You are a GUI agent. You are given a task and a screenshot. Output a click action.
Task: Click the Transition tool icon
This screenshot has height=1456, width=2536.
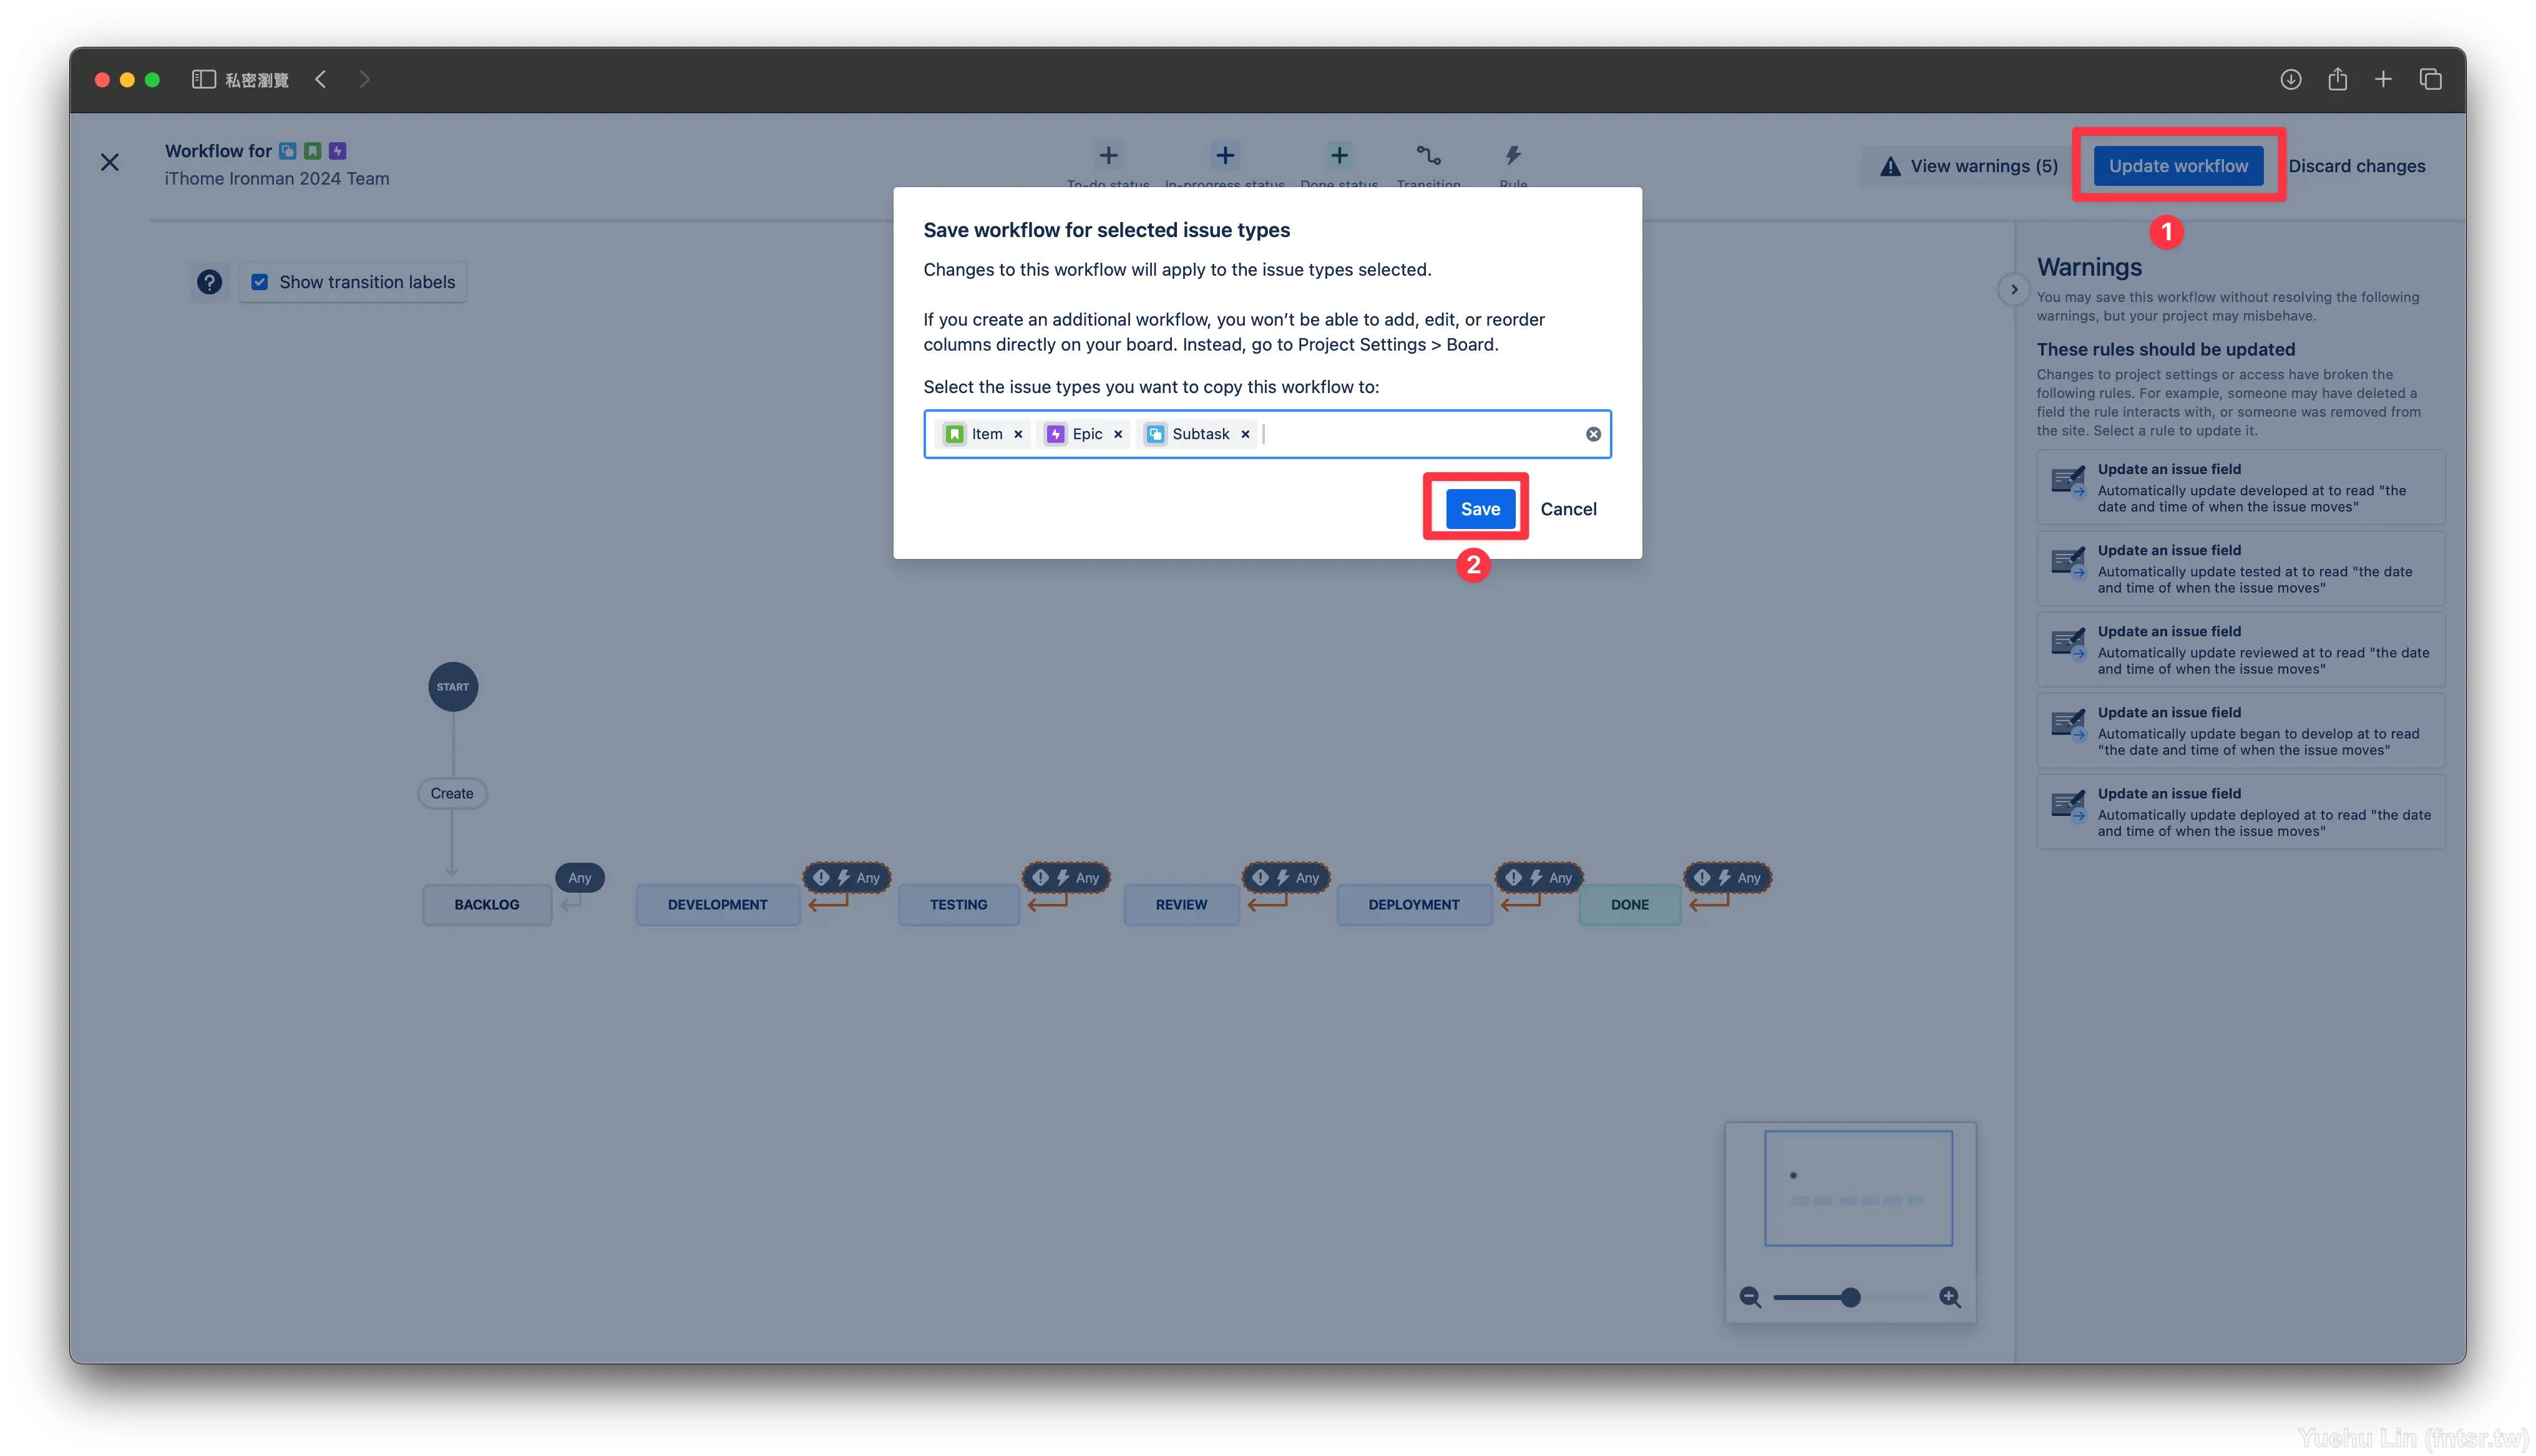[x=1428, y=158]
